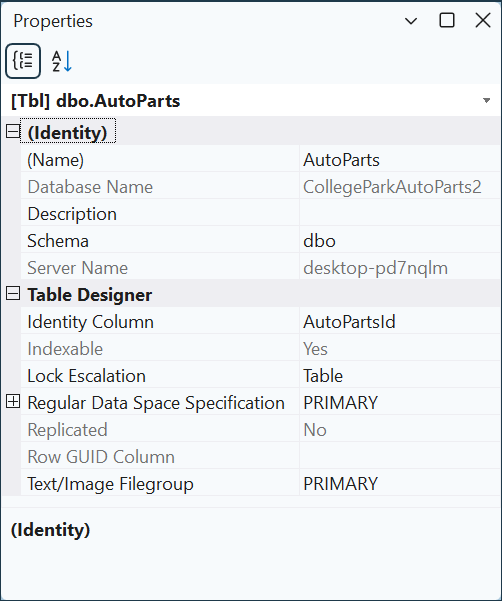Collapse the Table Designer category

13,294
